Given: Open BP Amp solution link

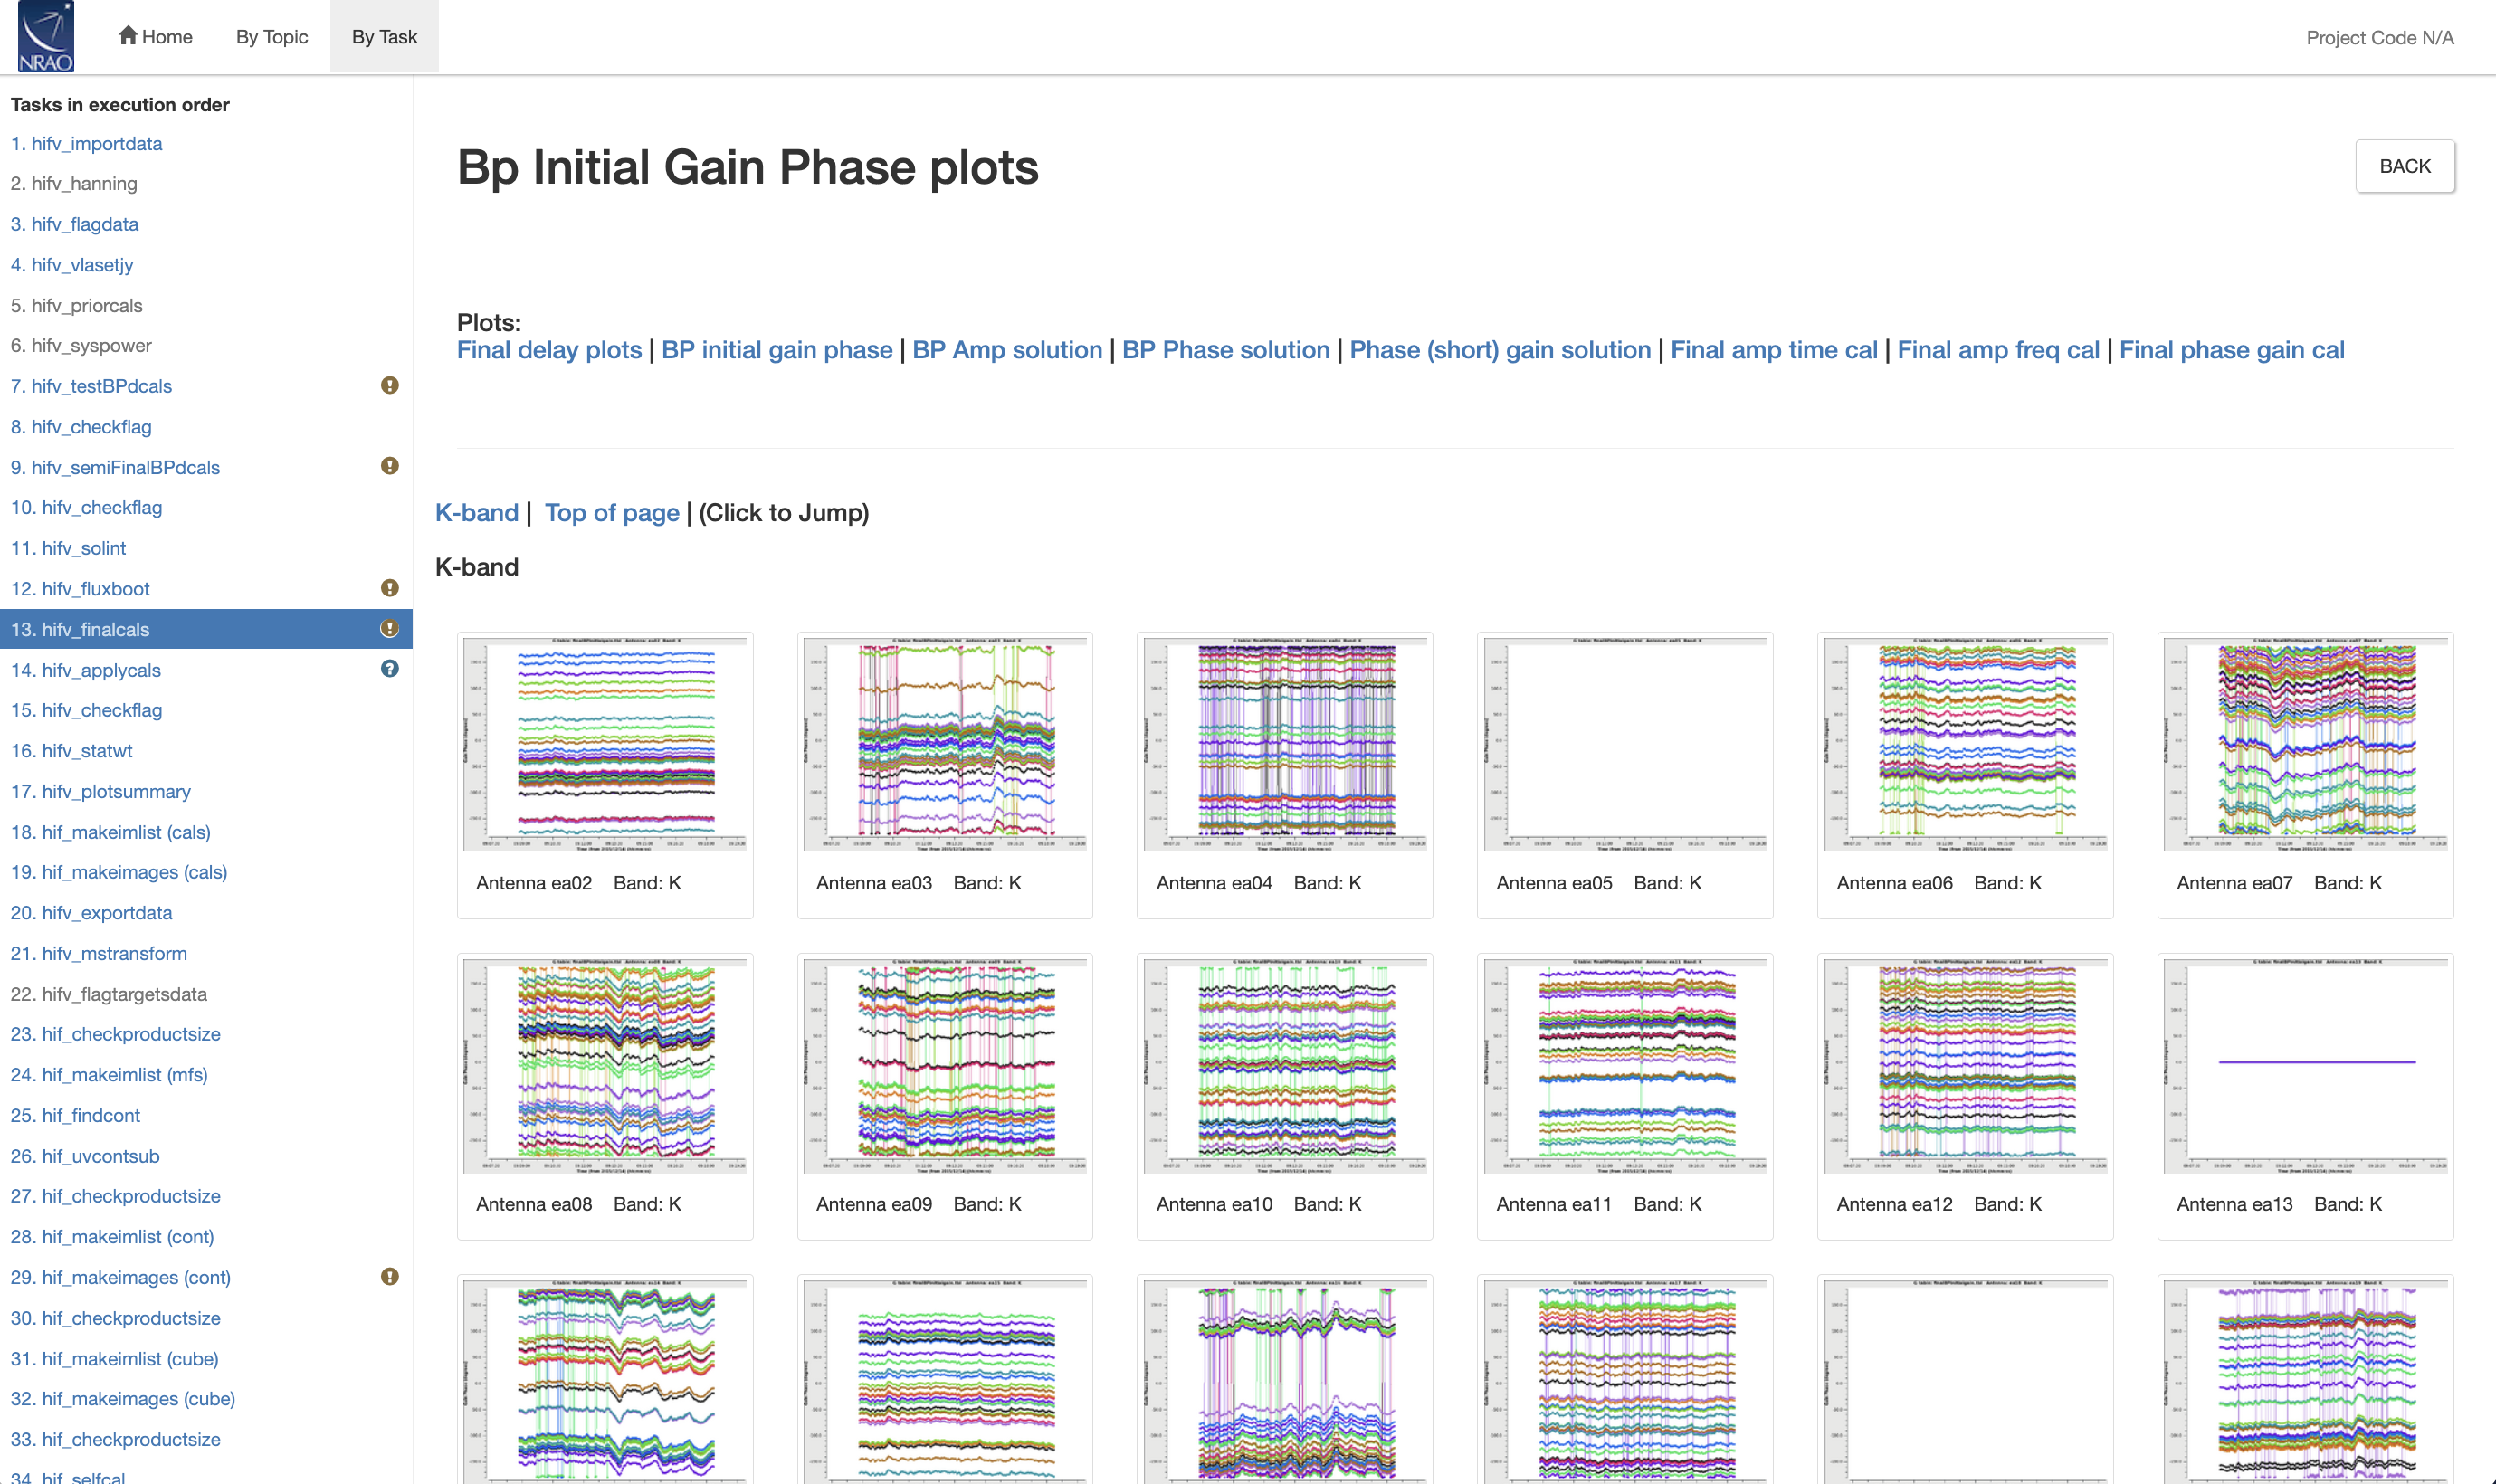Looking at the screenshot, I should point(1007,350).
